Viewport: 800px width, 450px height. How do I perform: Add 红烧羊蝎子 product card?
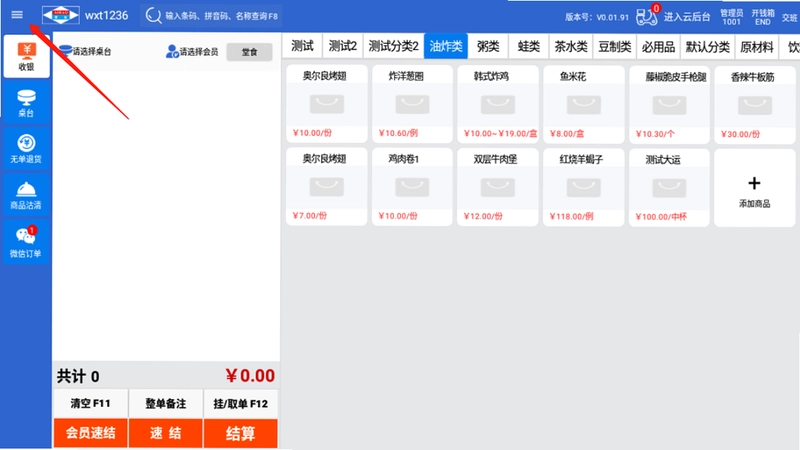(x=583, y=188)
